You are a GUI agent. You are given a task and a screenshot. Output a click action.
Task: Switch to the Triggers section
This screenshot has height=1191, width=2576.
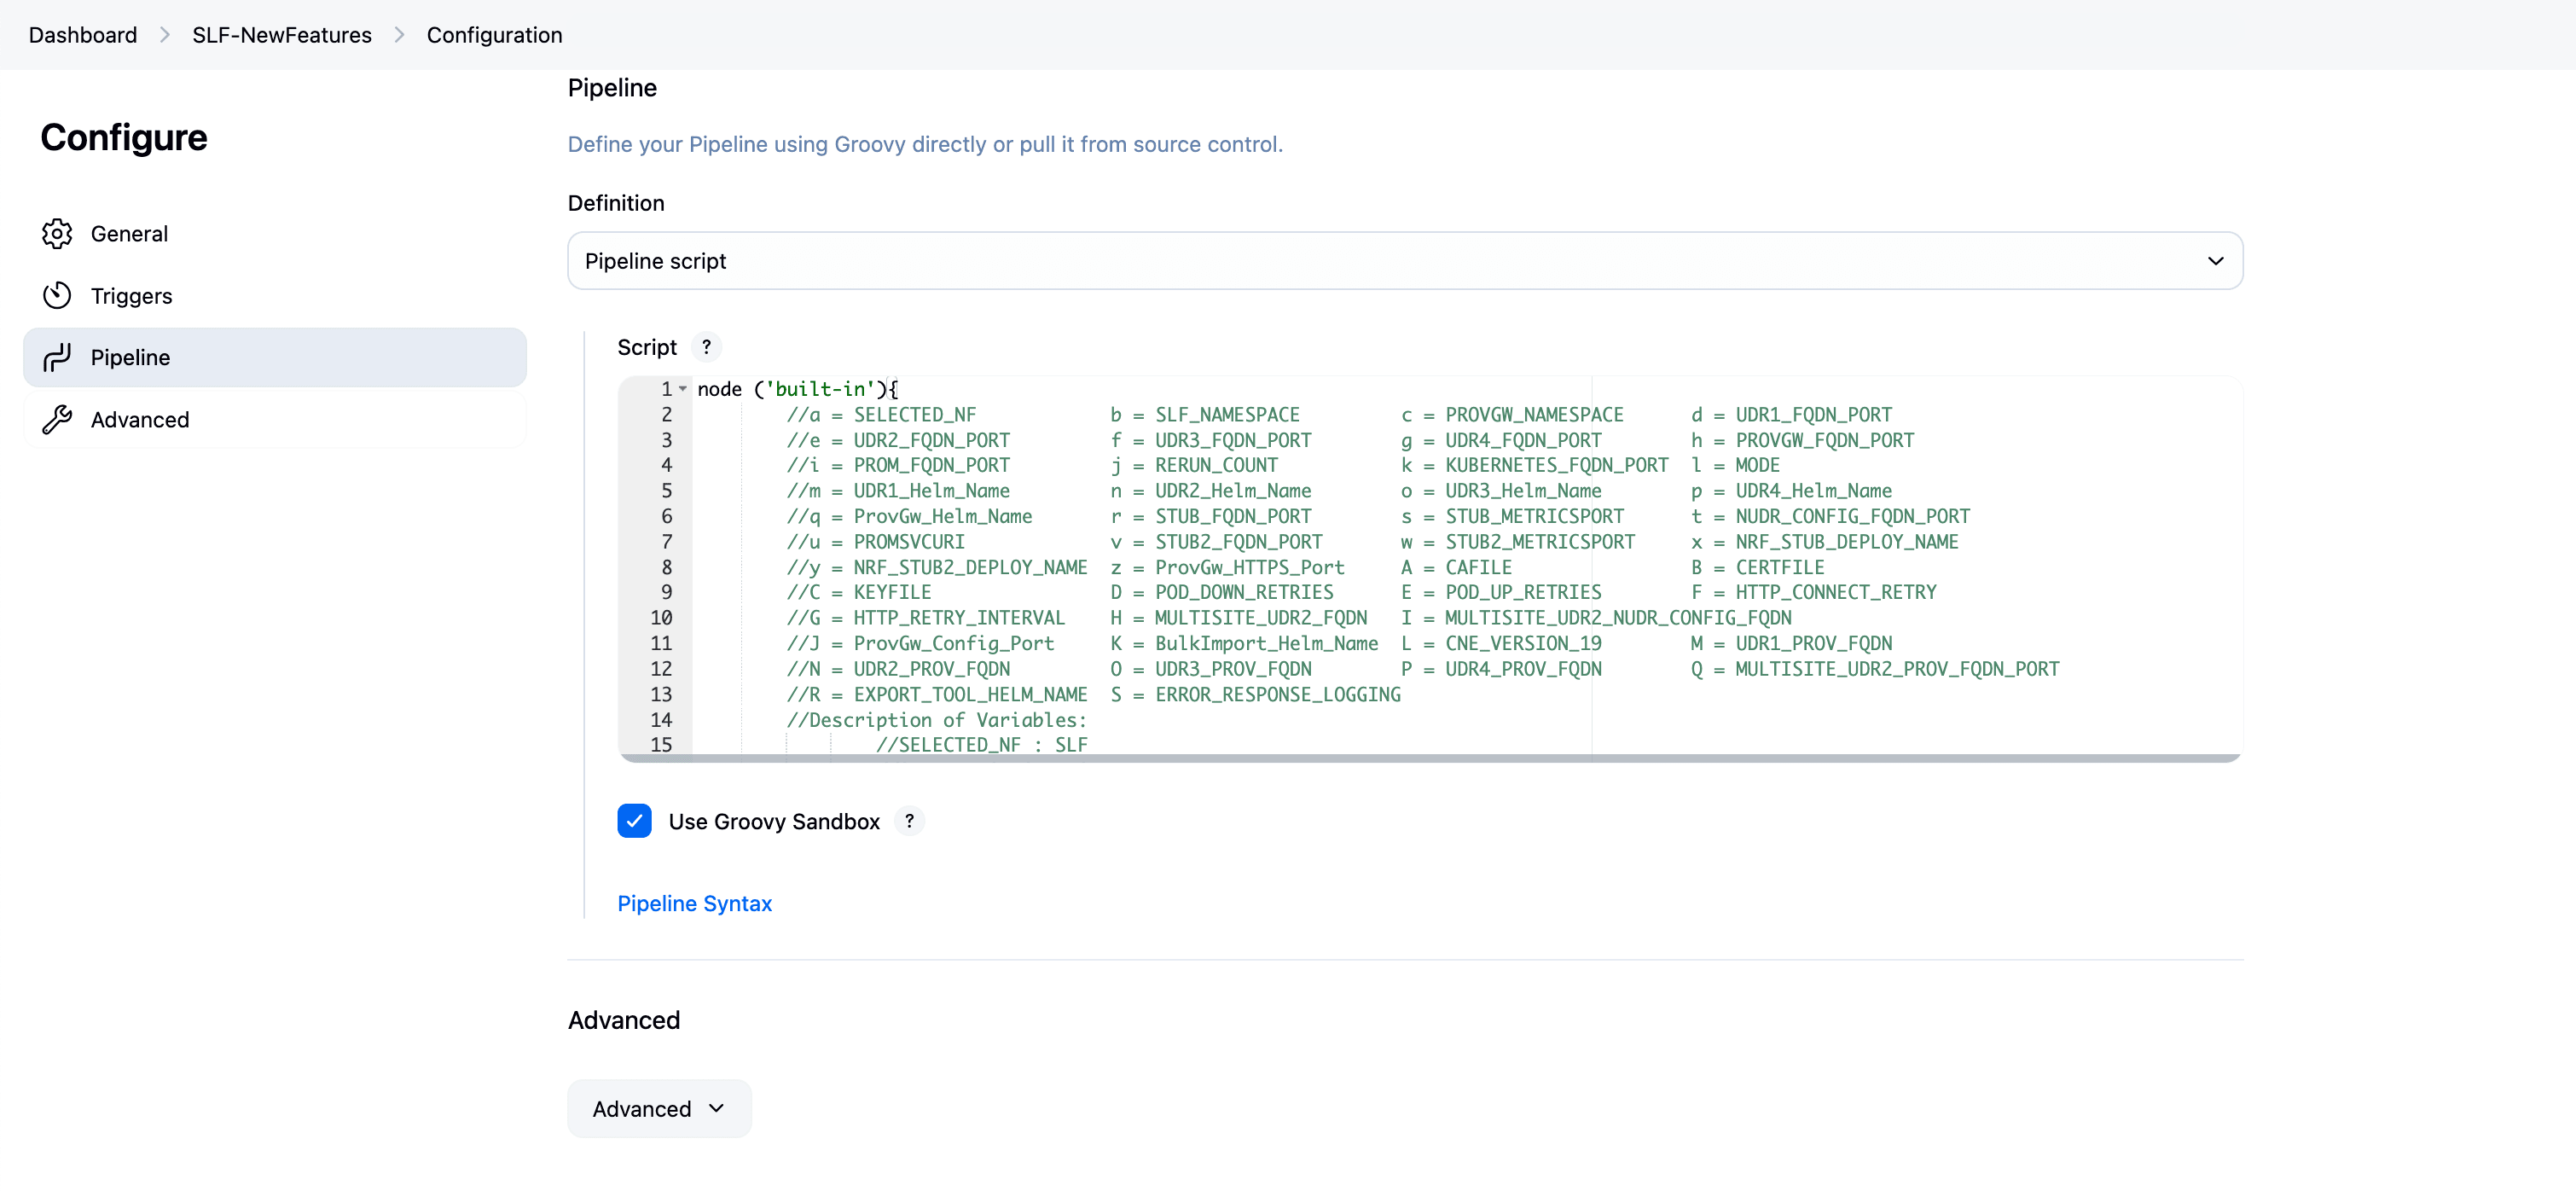tap(131, 295)
